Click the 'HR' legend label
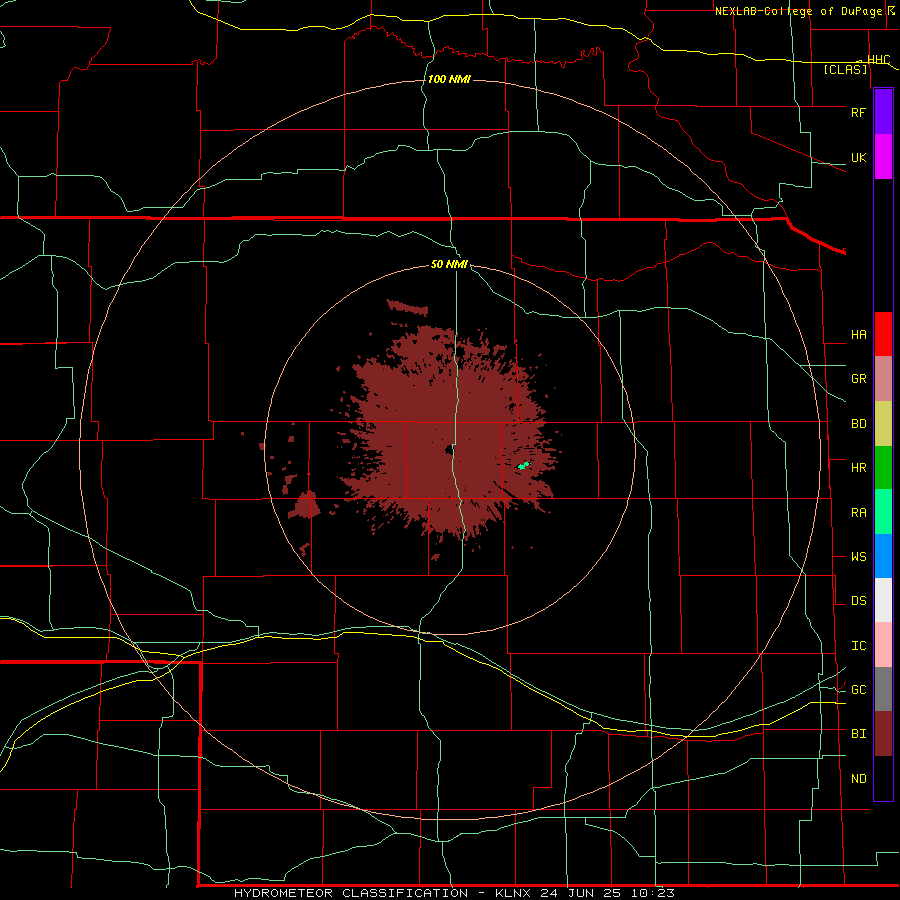 [858, 468]
